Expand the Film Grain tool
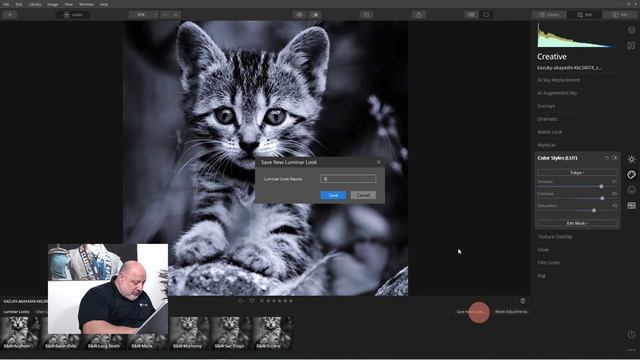 pos(549,263)
